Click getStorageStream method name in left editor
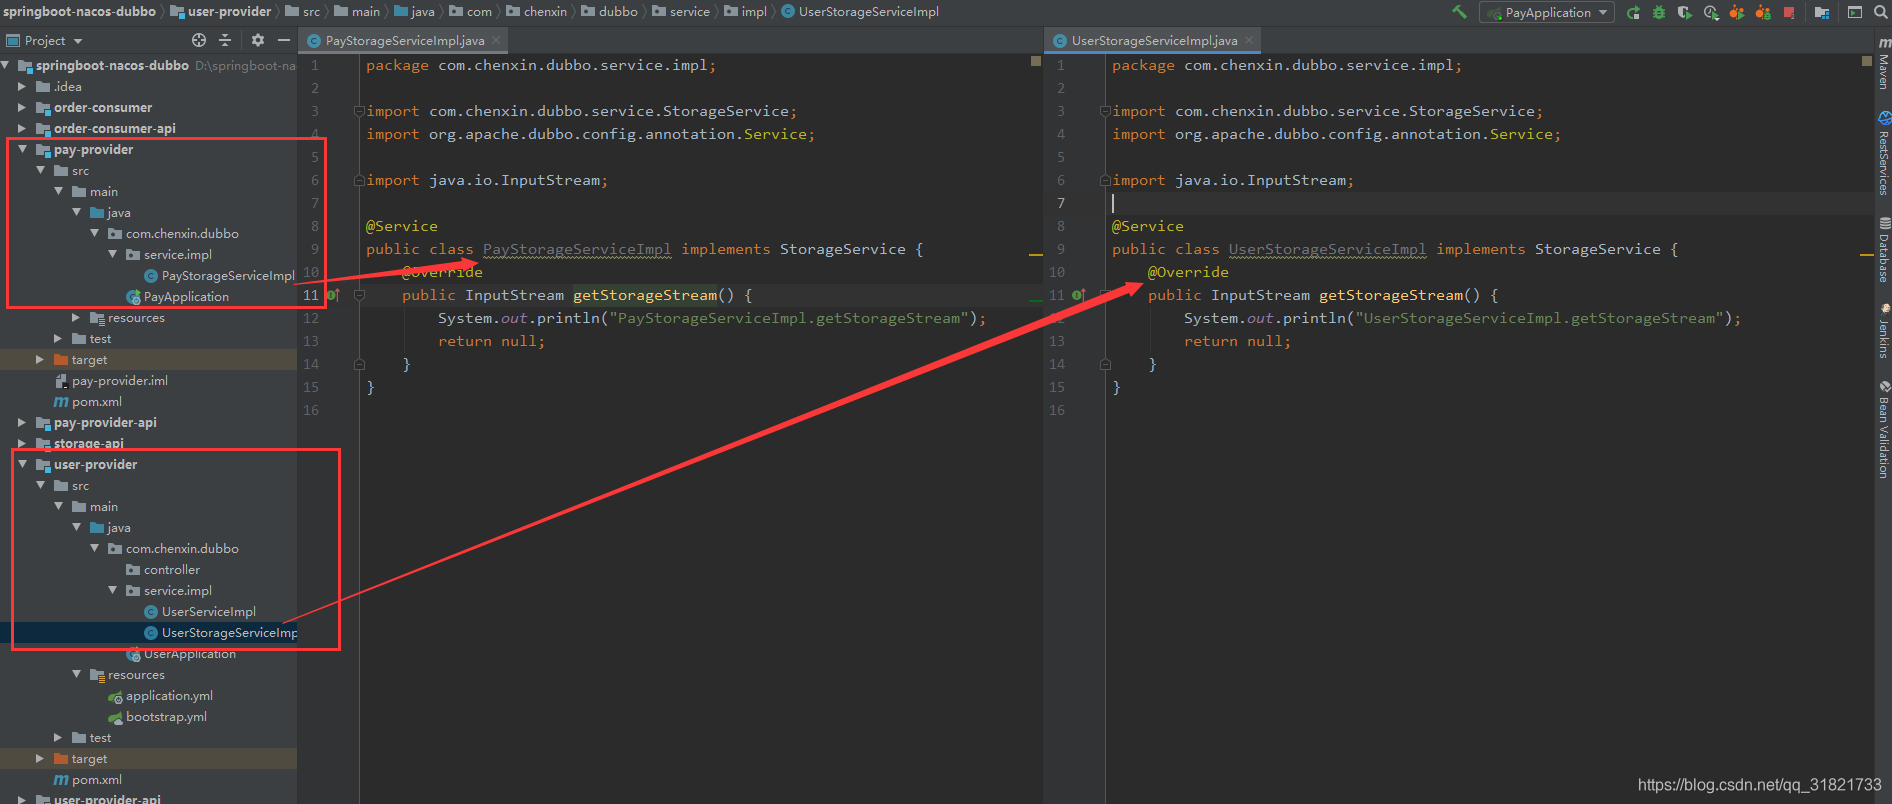This screenshot has height=804, width=1892. [645, 295]
